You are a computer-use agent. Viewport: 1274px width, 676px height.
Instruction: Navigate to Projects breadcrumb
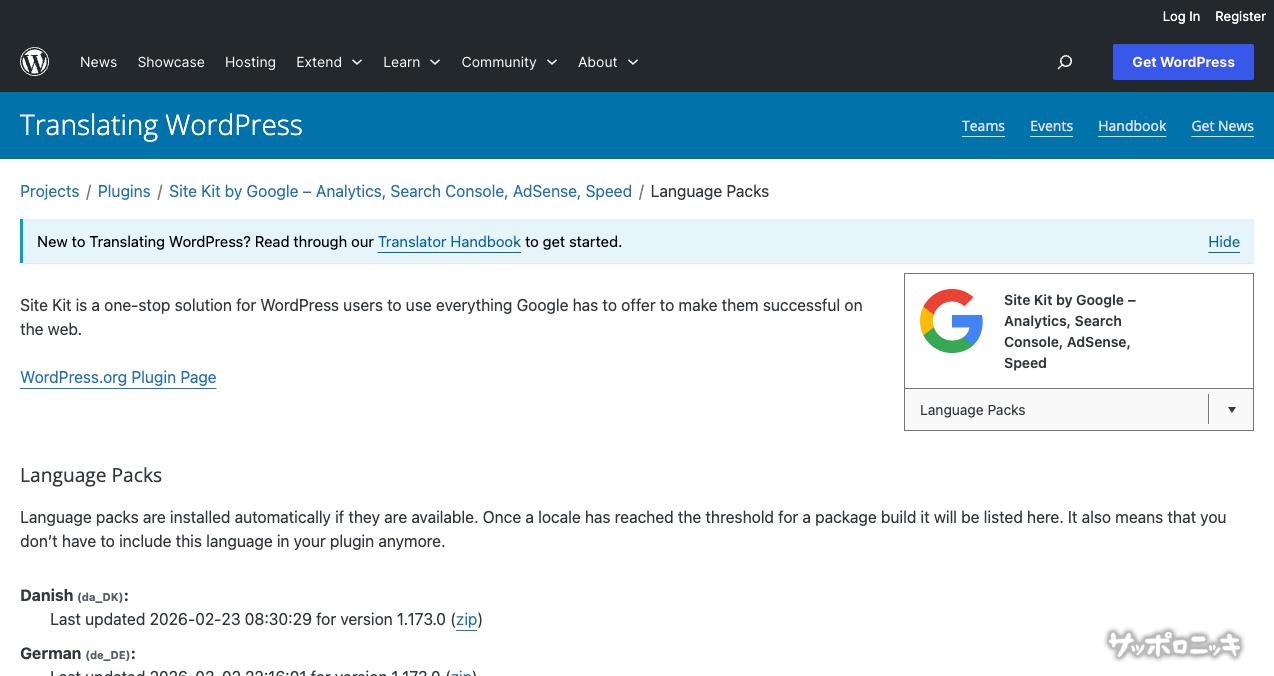49,191
